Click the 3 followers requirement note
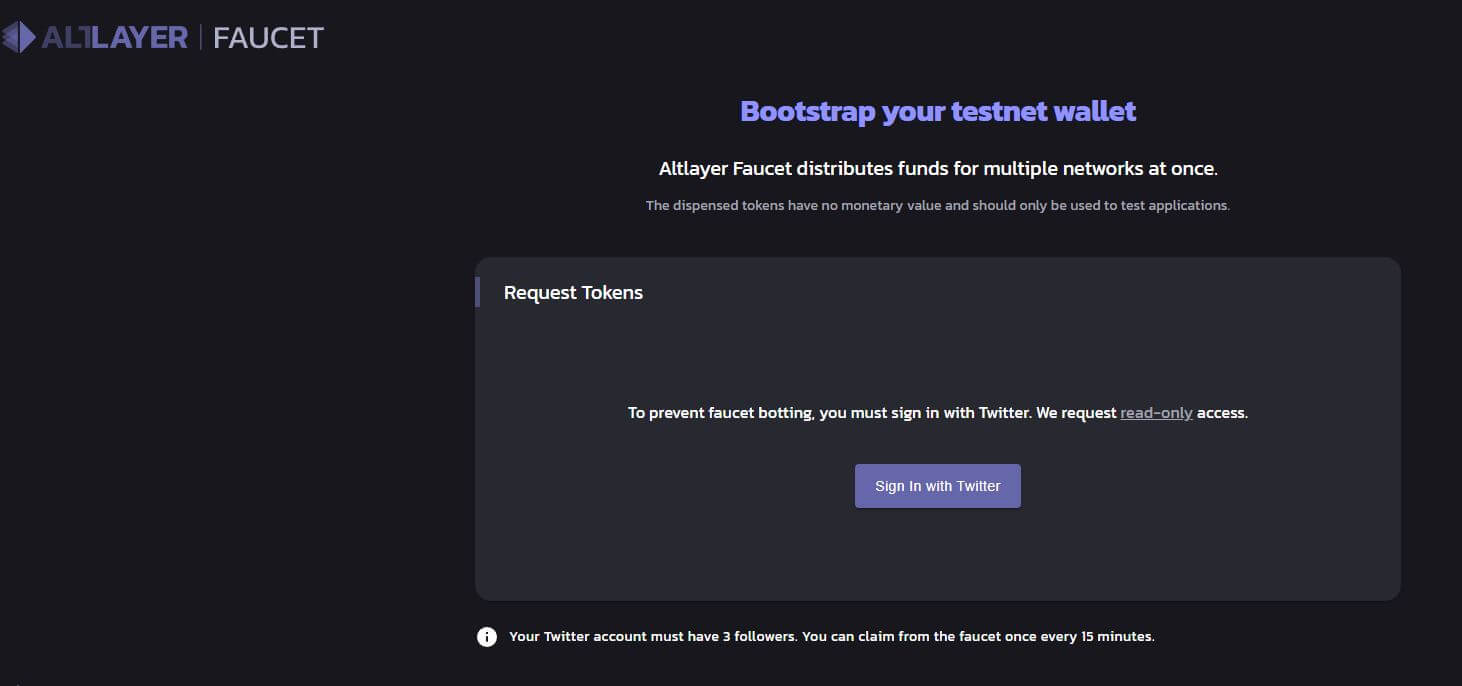 tap(832, 637)
